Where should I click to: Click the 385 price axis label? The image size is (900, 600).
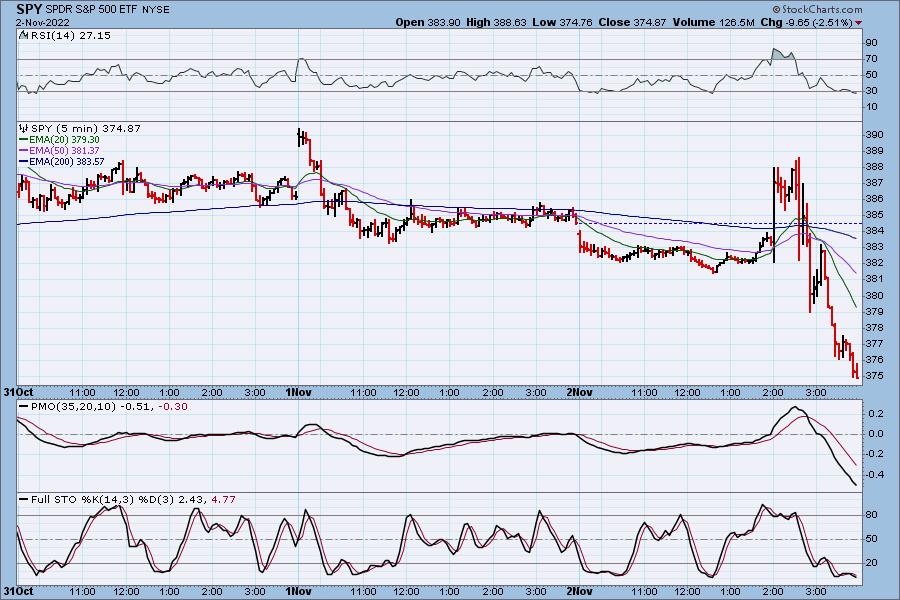tap(874, 215)
